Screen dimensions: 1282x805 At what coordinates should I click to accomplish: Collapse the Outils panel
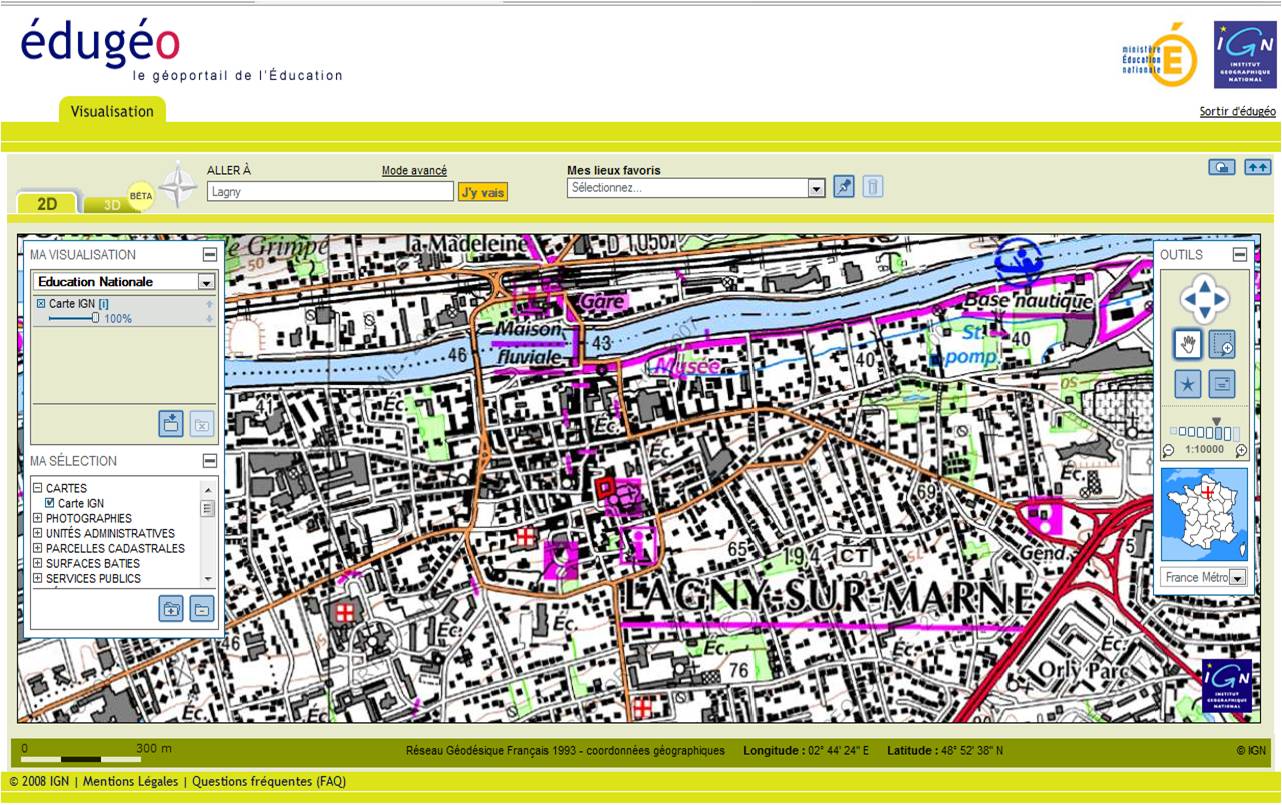pos(1239,255)
